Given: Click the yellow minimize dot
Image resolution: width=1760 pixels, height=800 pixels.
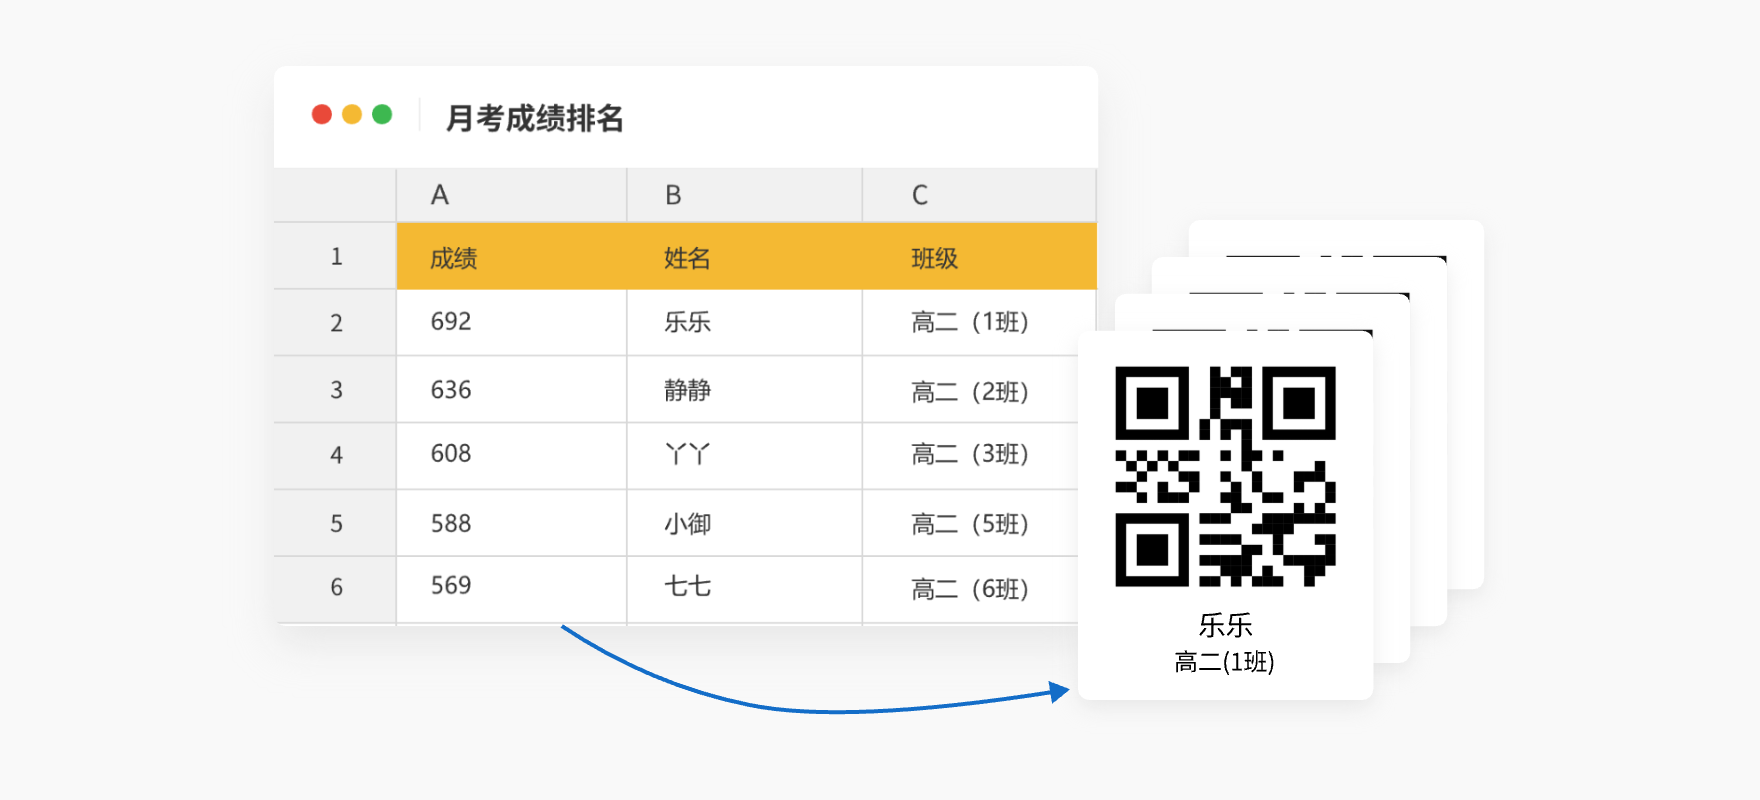Looking at the screenshot, I should pos(352,114).
